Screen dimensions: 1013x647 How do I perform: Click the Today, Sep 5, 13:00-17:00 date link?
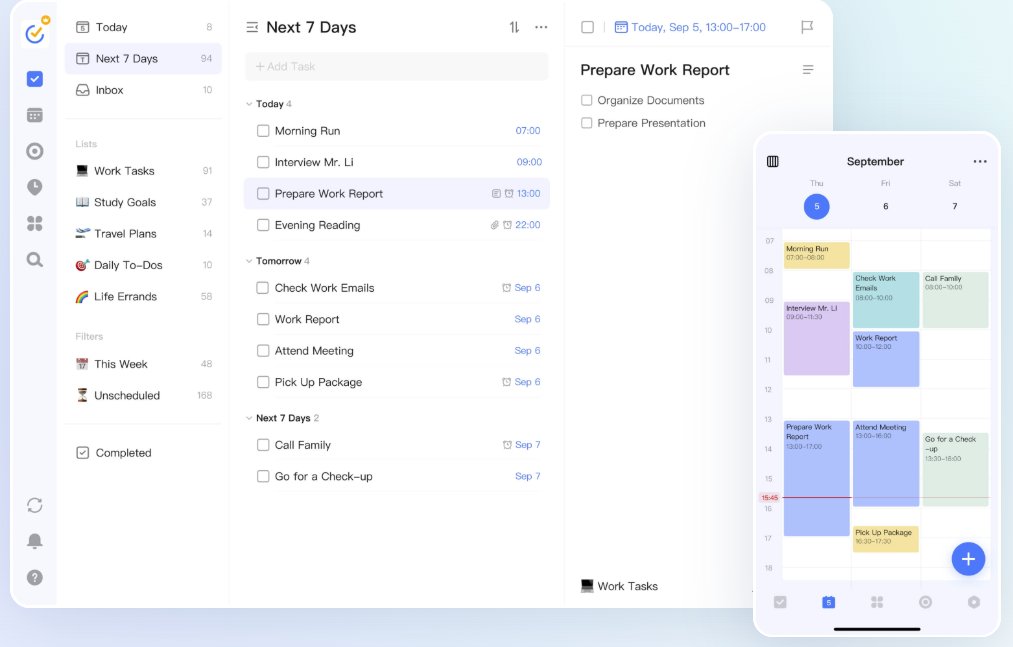(x=698, y=27)
